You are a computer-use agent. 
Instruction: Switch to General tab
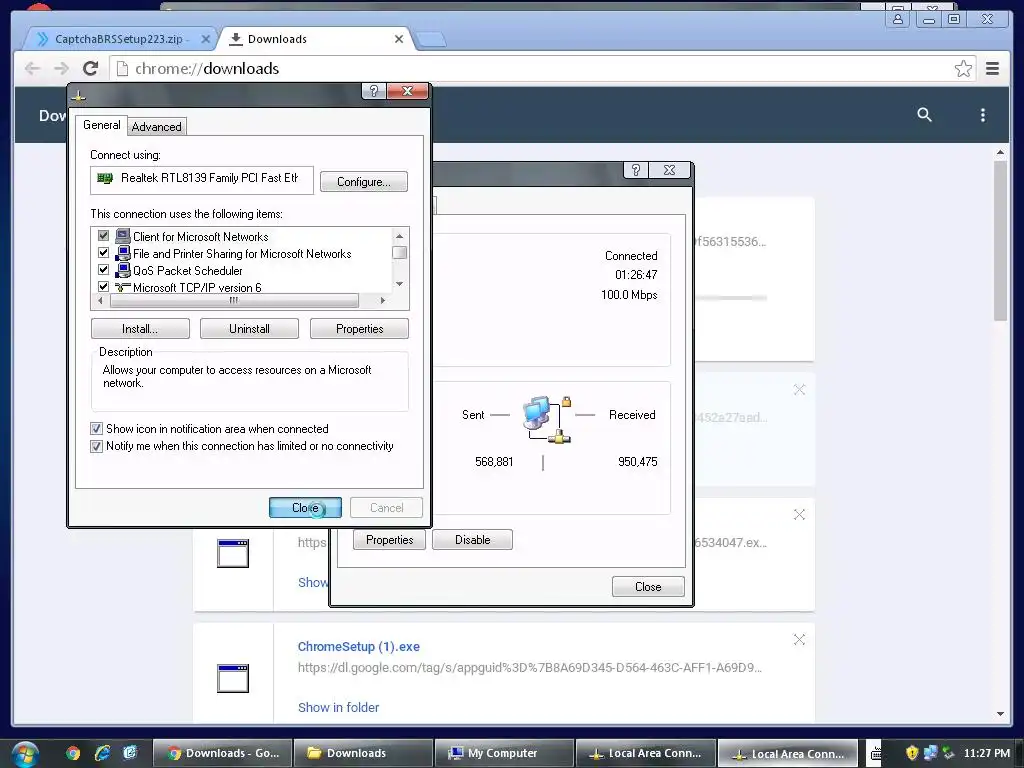(x=101, y=125)
